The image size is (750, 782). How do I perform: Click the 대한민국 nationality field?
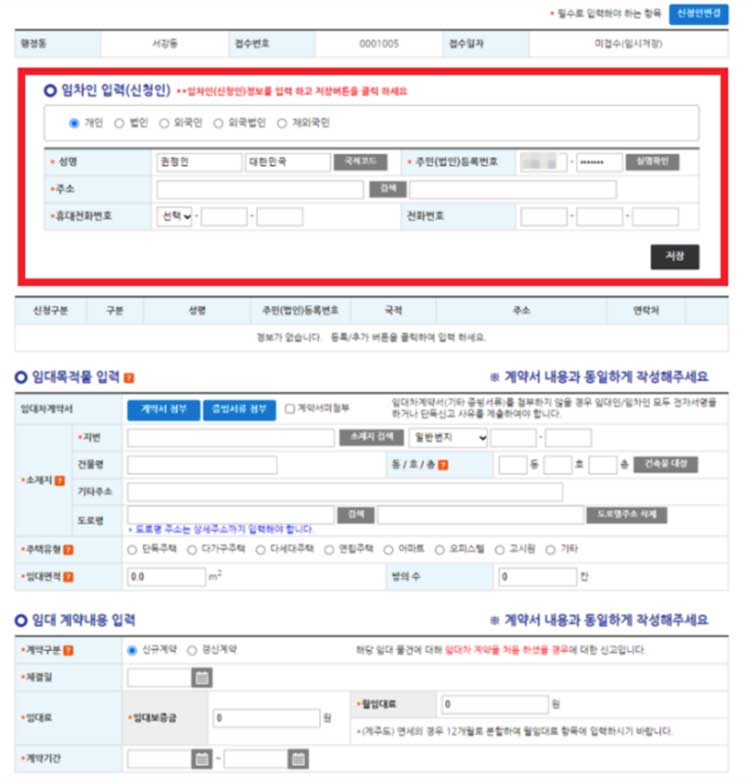(x=288, y=162)
